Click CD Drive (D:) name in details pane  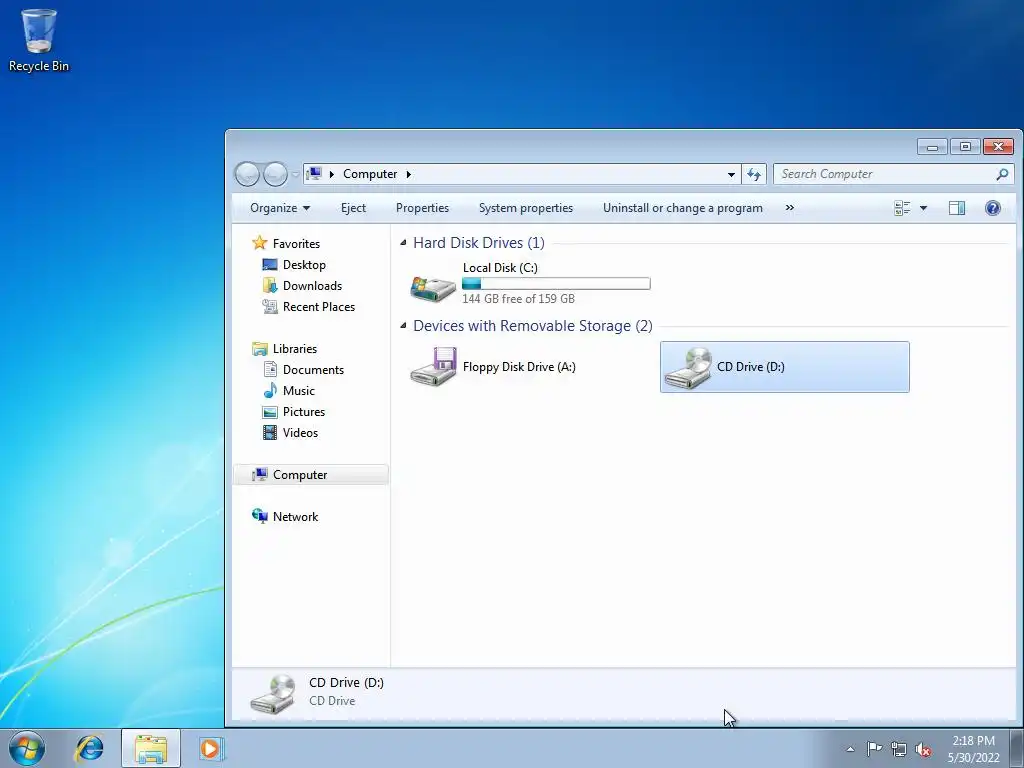[x=346, y=682]
